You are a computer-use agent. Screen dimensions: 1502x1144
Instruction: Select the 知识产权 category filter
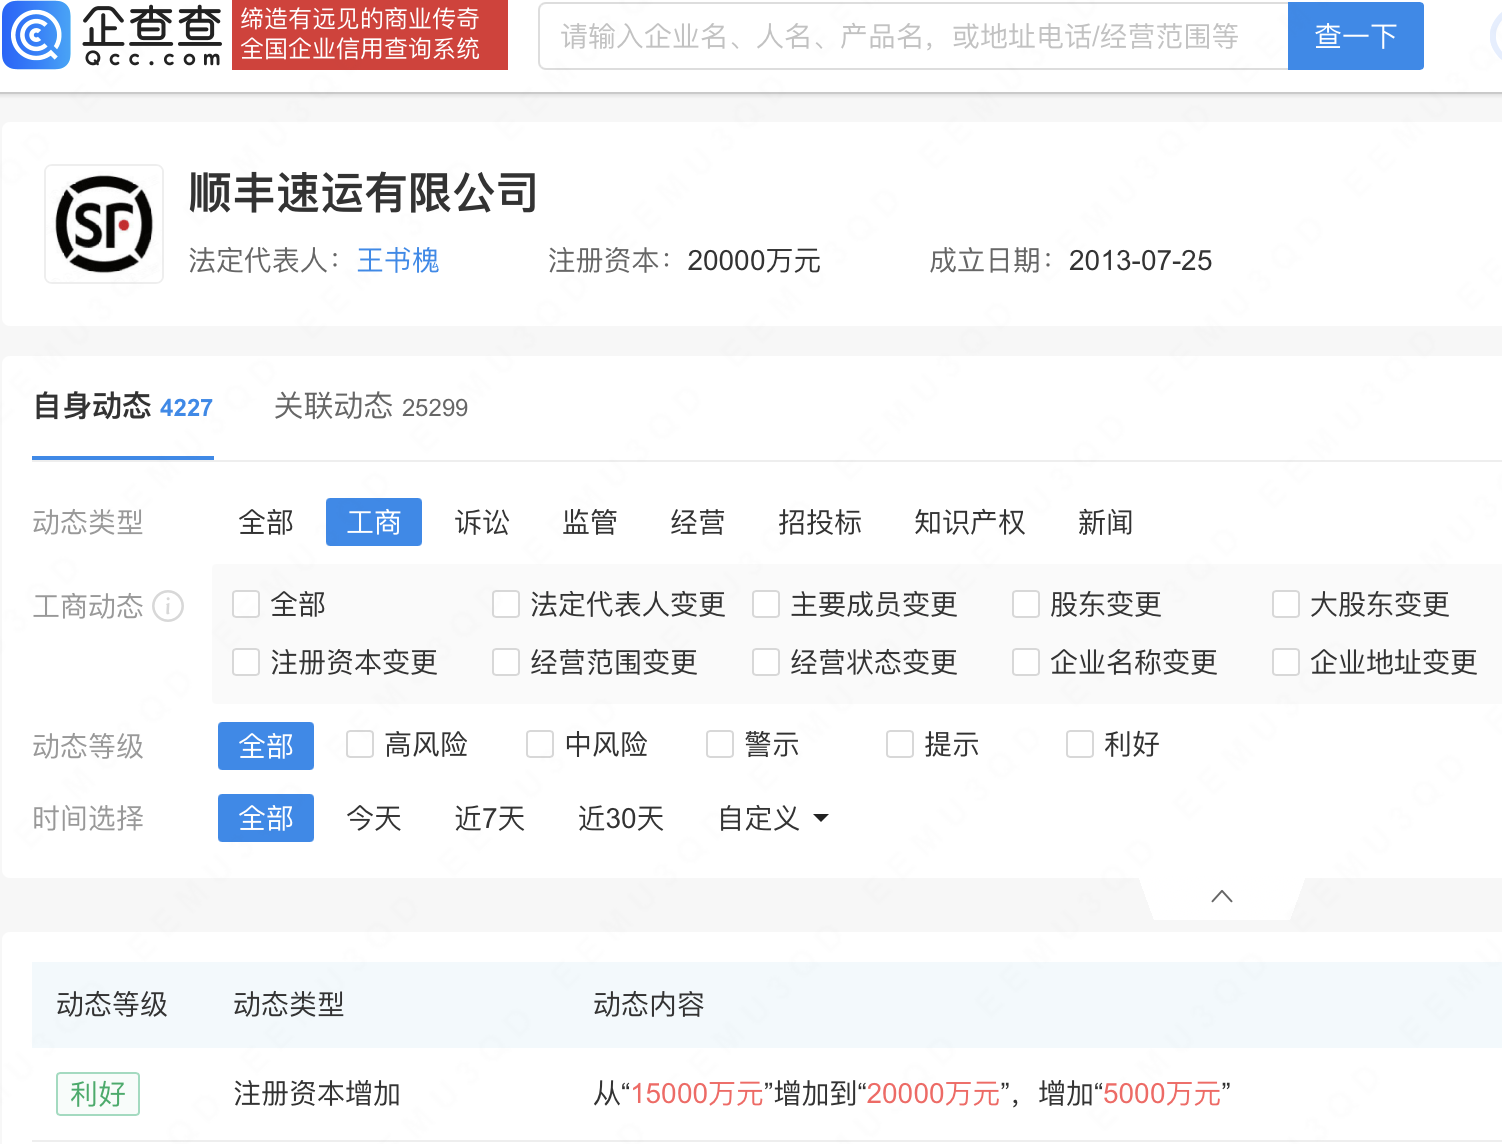pos(968,522)
